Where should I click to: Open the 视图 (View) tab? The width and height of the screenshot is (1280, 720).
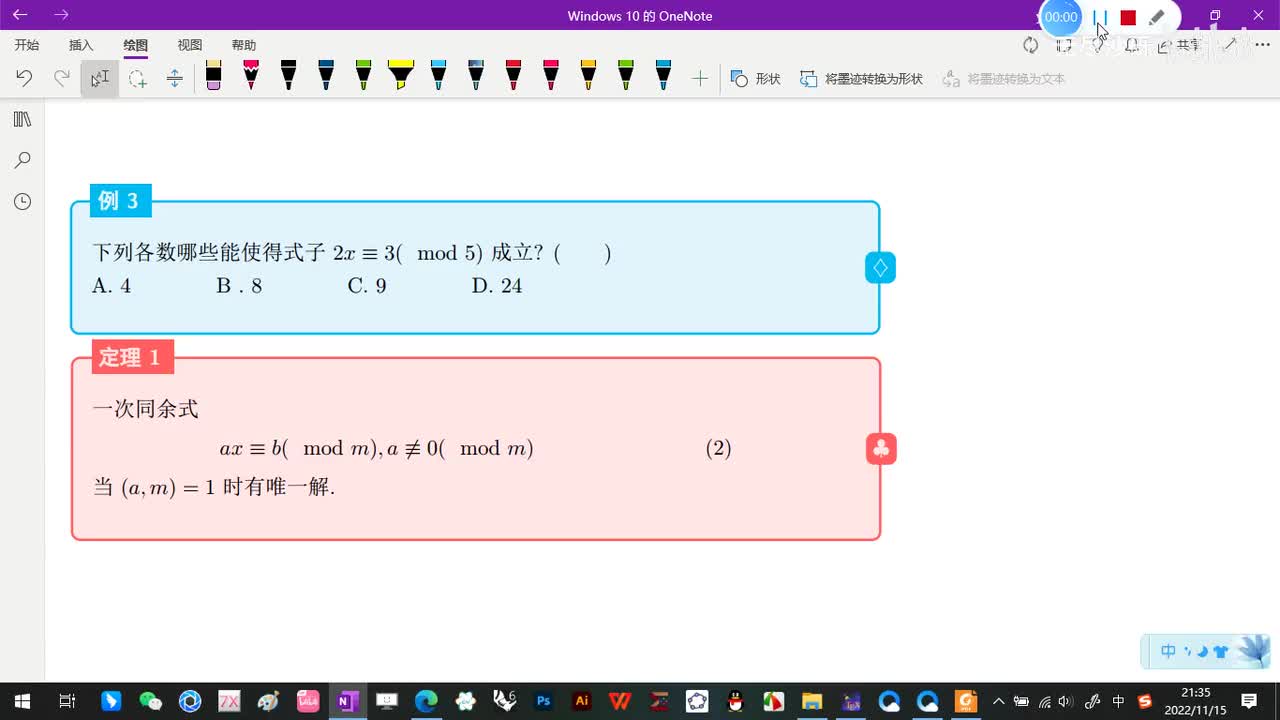point(189,45)
